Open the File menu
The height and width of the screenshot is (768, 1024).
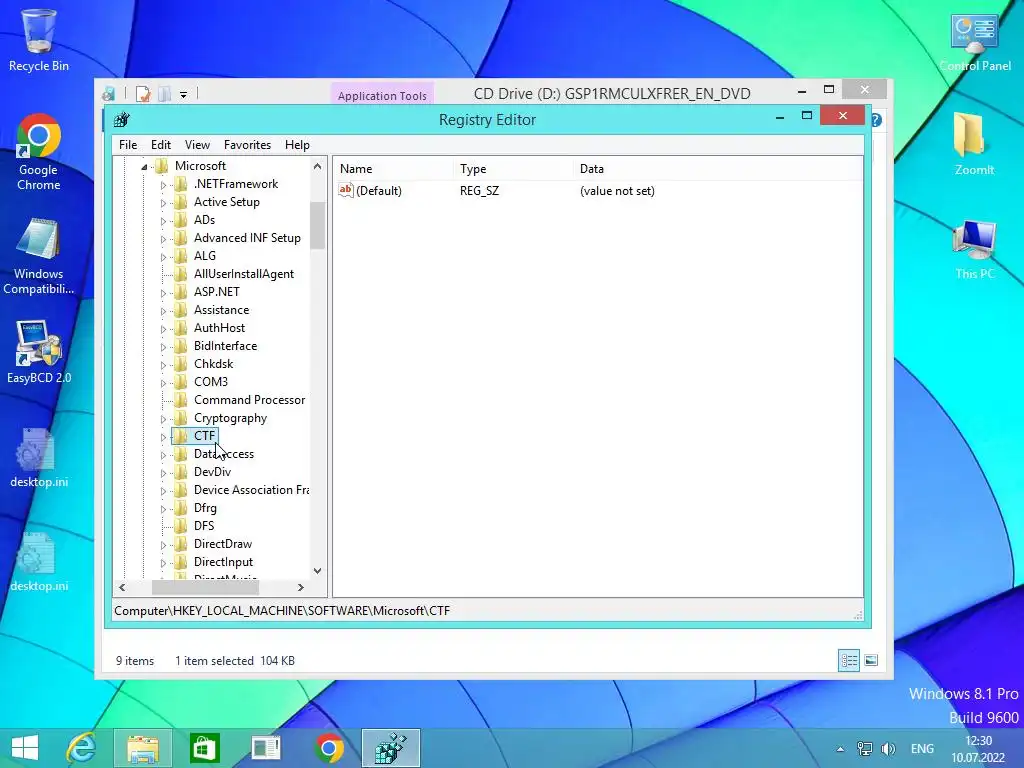[x=128, y=145]
